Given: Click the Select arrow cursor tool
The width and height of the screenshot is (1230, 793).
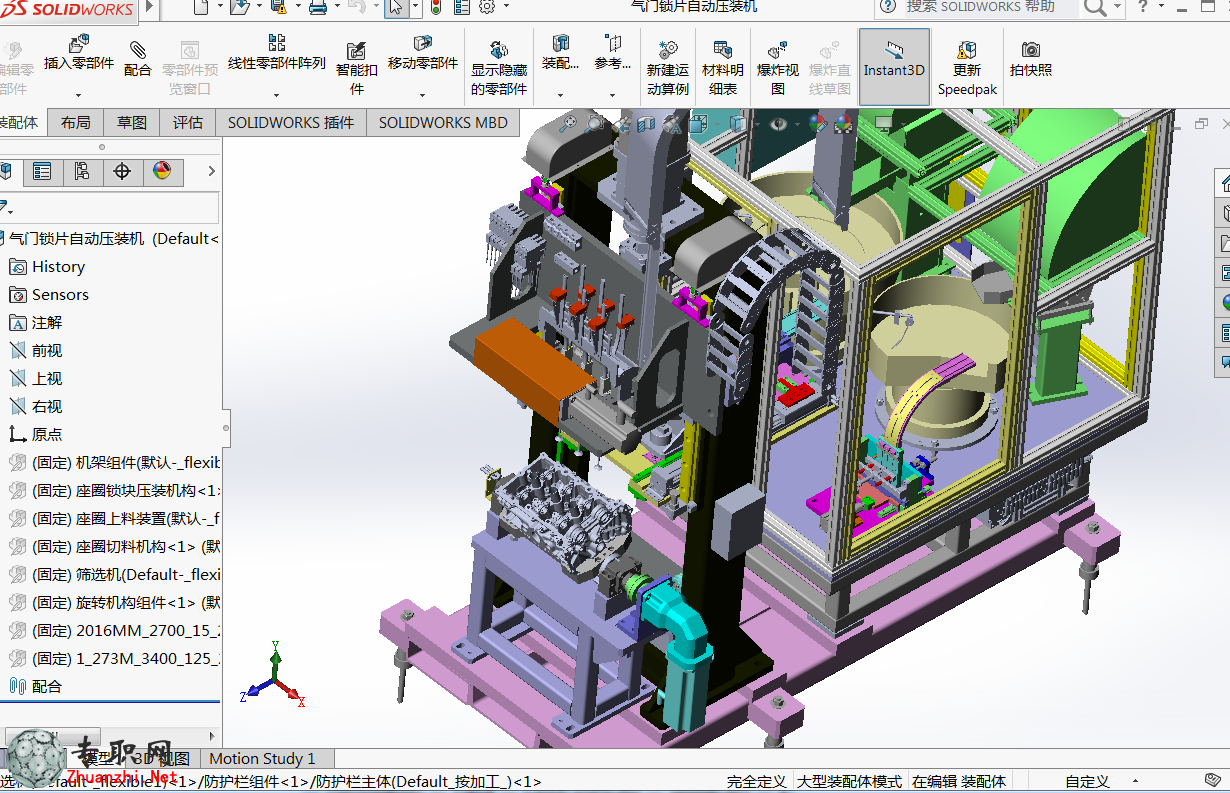Looking at the screenshot, I should [x=396, y=8].
